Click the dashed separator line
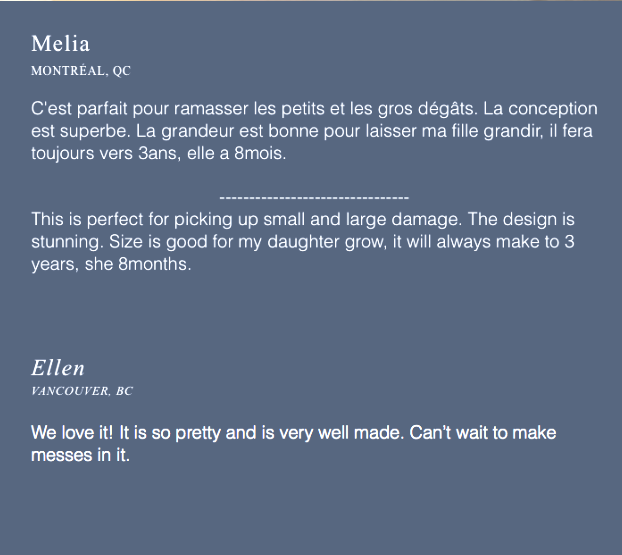 point(313,198)
